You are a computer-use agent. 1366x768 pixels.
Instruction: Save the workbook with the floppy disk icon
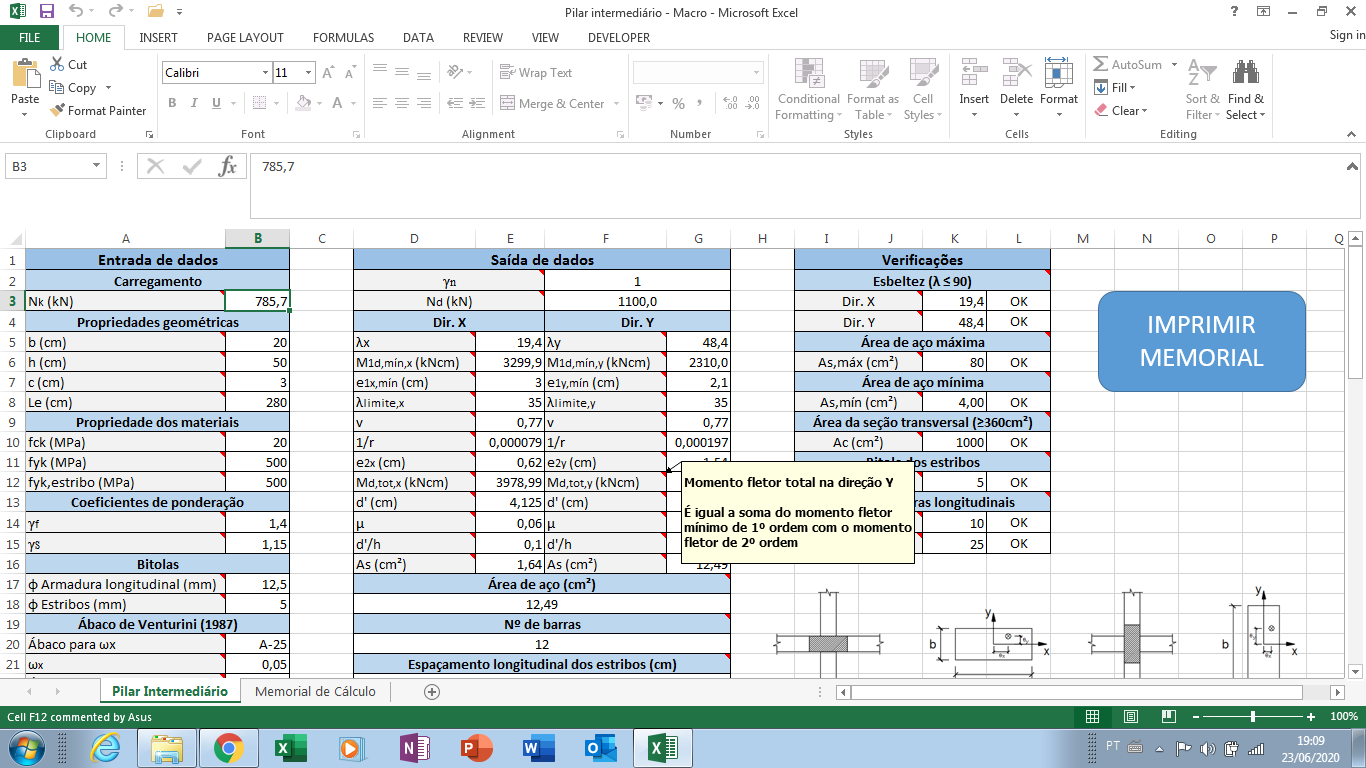(x=46, y=11)
